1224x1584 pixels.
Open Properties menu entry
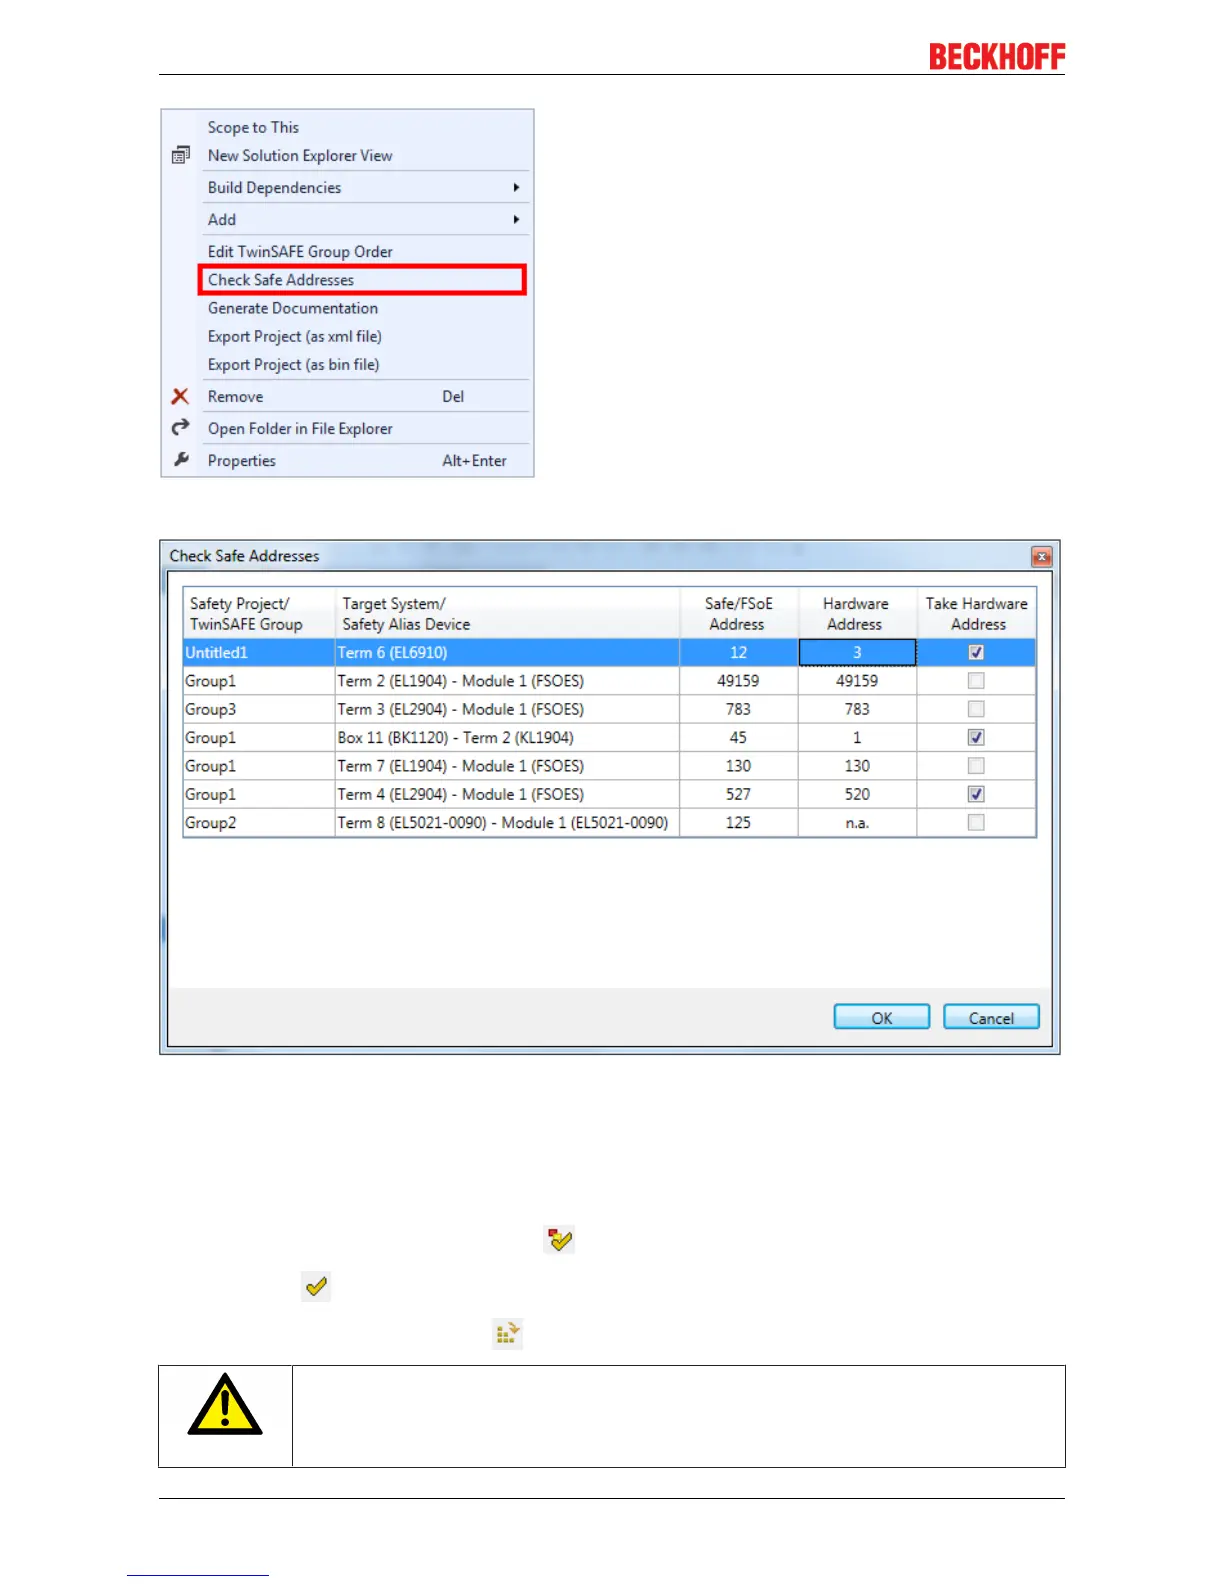tap(365, 460)
